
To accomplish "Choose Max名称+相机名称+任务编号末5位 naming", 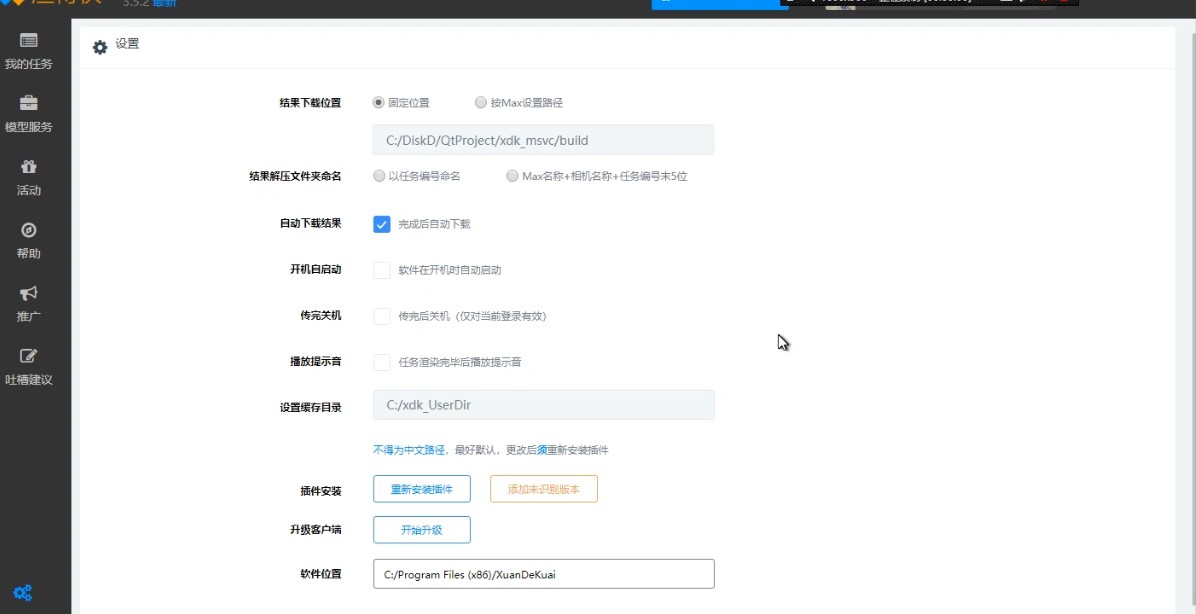I will pos(513,176).
